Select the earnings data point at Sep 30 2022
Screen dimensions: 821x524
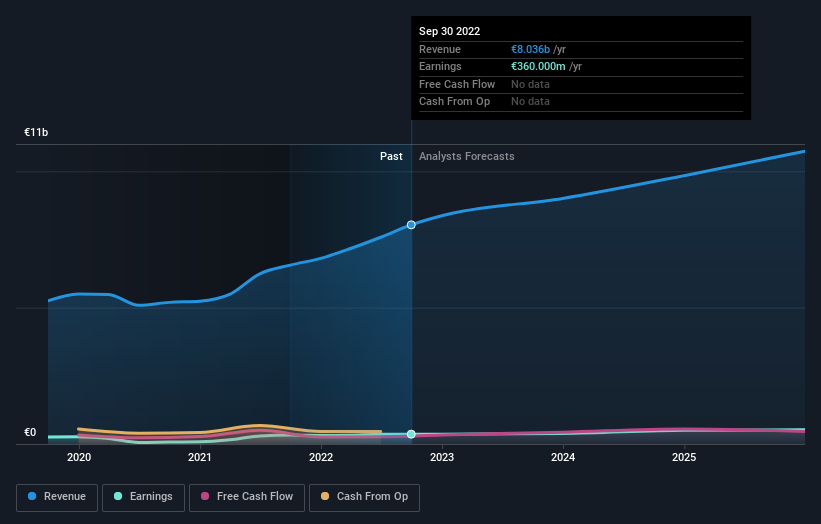[411, 434]
